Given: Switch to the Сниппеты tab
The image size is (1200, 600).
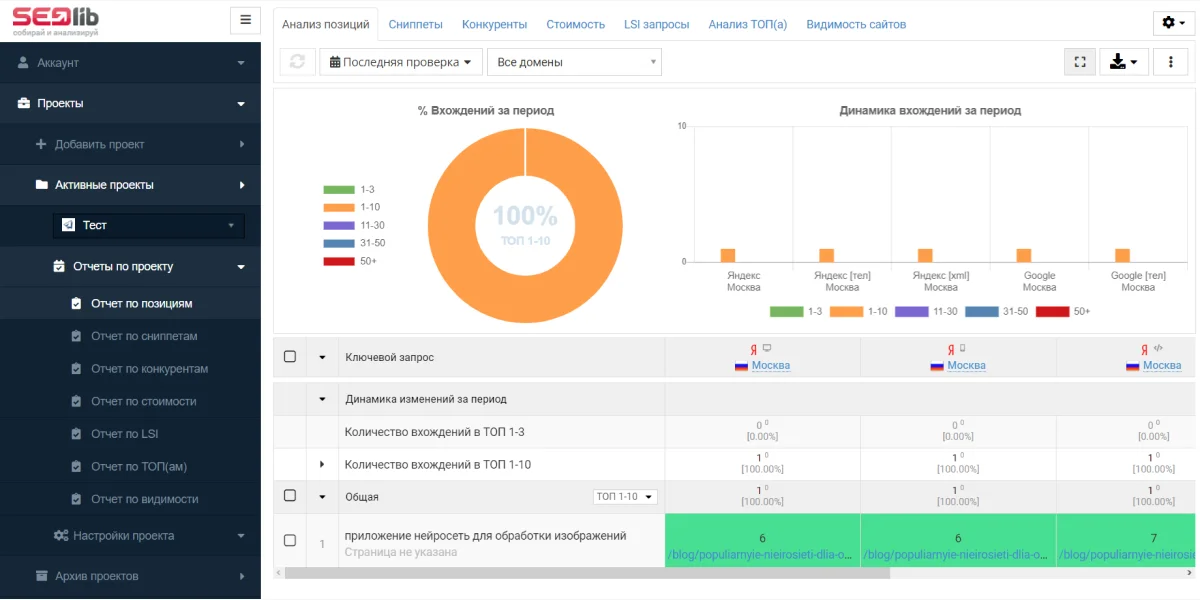Looking at the screenshot, I should coord(416,24).
